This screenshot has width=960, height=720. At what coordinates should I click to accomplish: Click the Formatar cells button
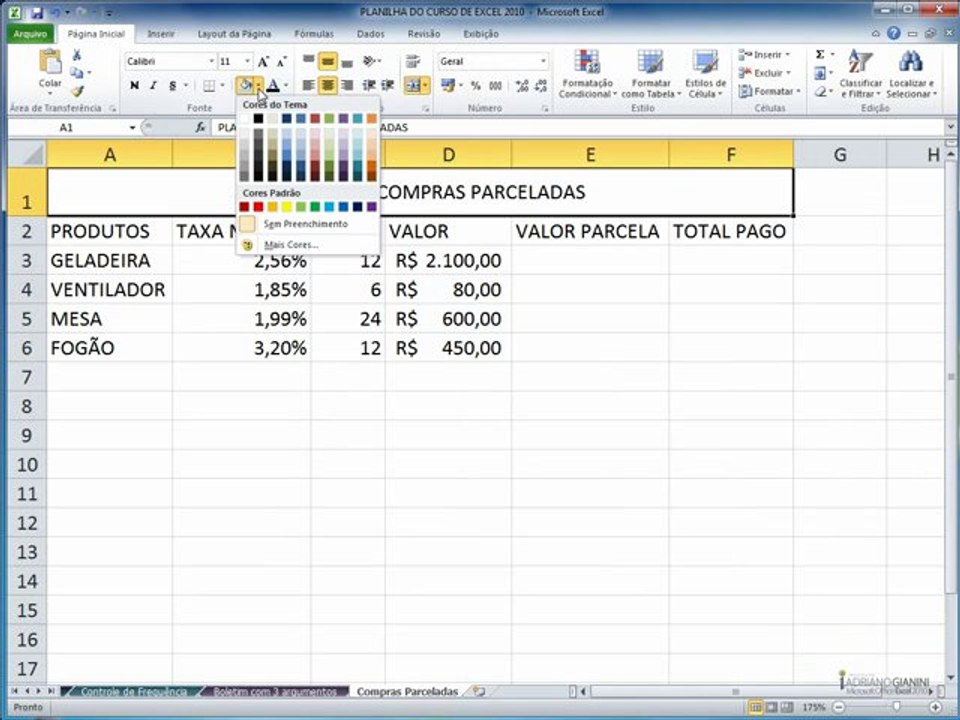point(770,91)
